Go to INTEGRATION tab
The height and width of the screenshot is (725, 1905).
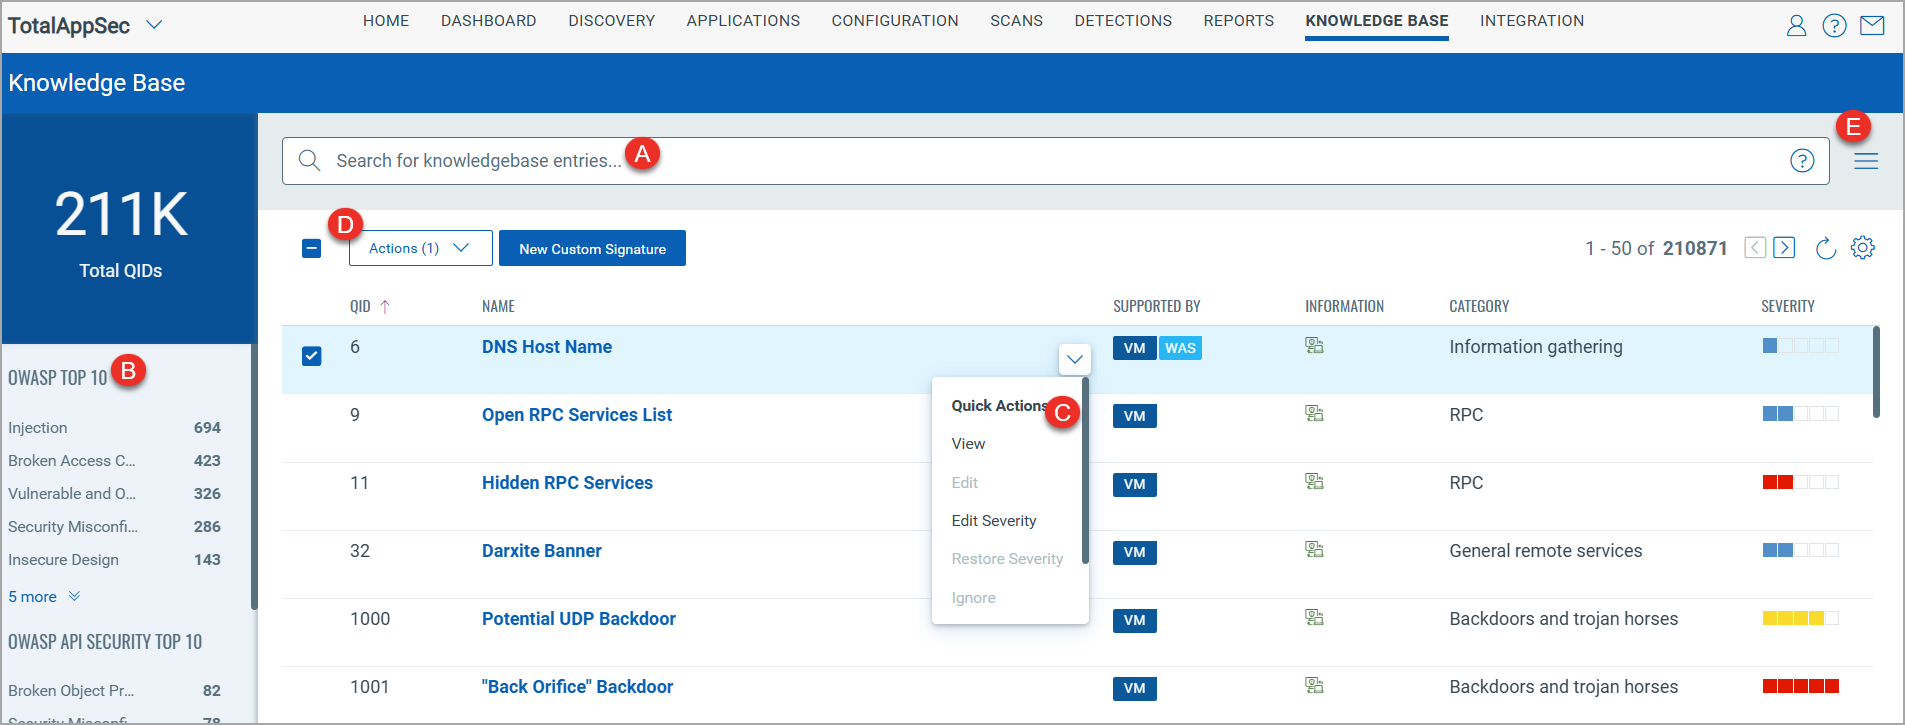[1532, 21]
